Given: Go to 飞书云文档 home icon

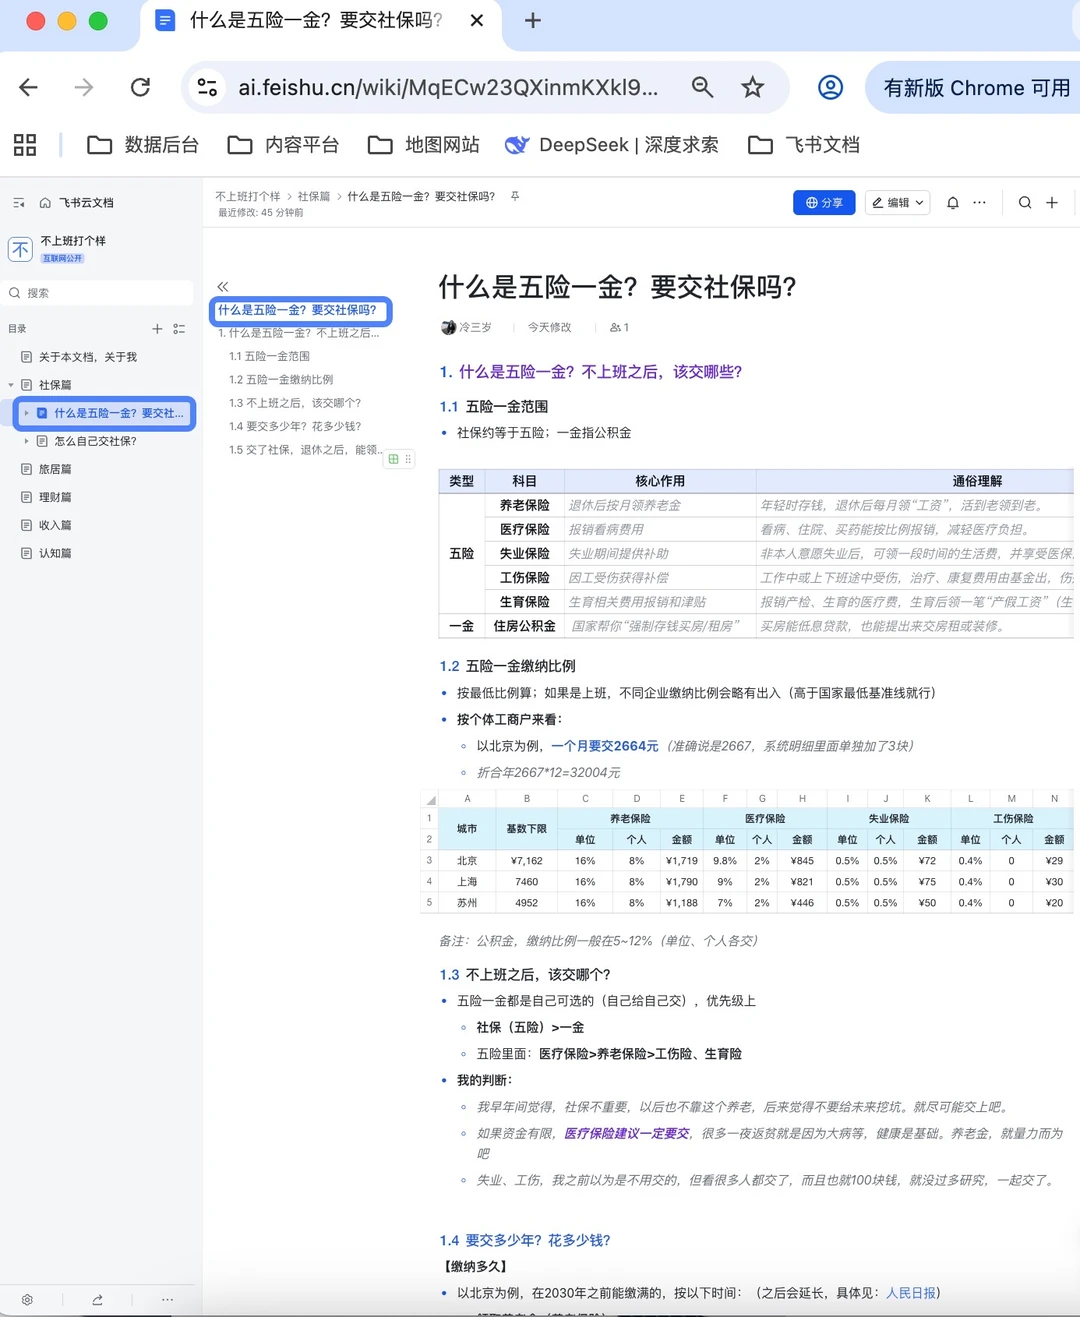Looking at the screenshot, I should [x=45, y=203].
